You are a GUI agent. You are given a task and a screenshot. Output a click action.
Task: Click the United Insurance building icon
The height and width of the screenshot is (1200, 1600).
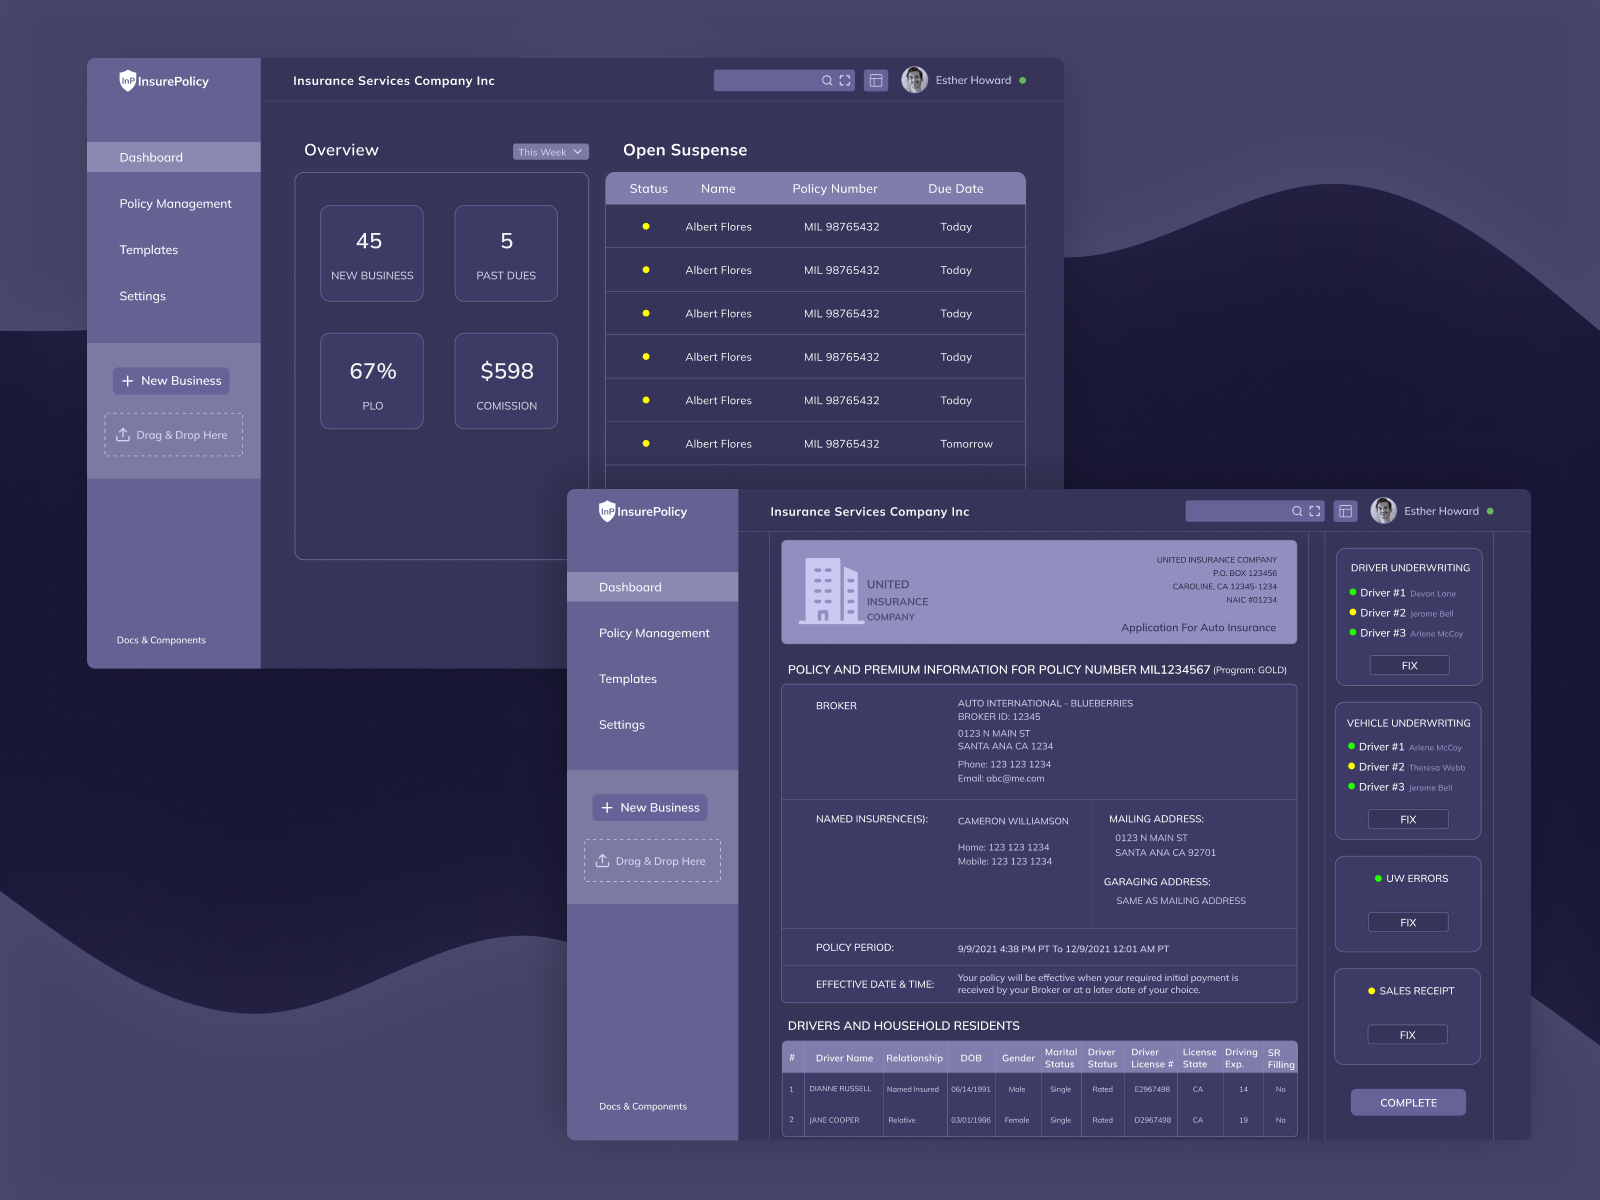[x=831, y=590]
